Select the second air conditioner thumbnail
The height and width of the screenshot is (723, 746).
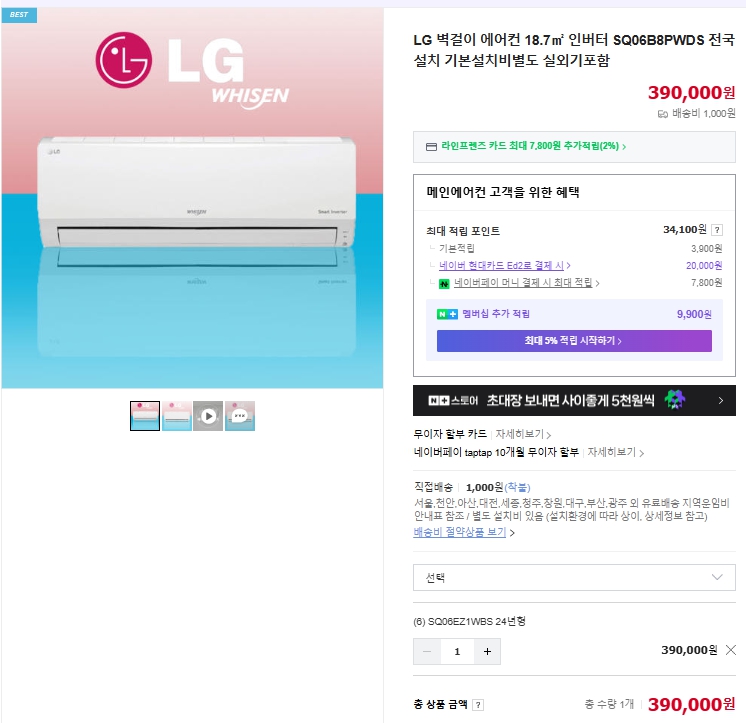pyautogui.click(x=177, y=416)
